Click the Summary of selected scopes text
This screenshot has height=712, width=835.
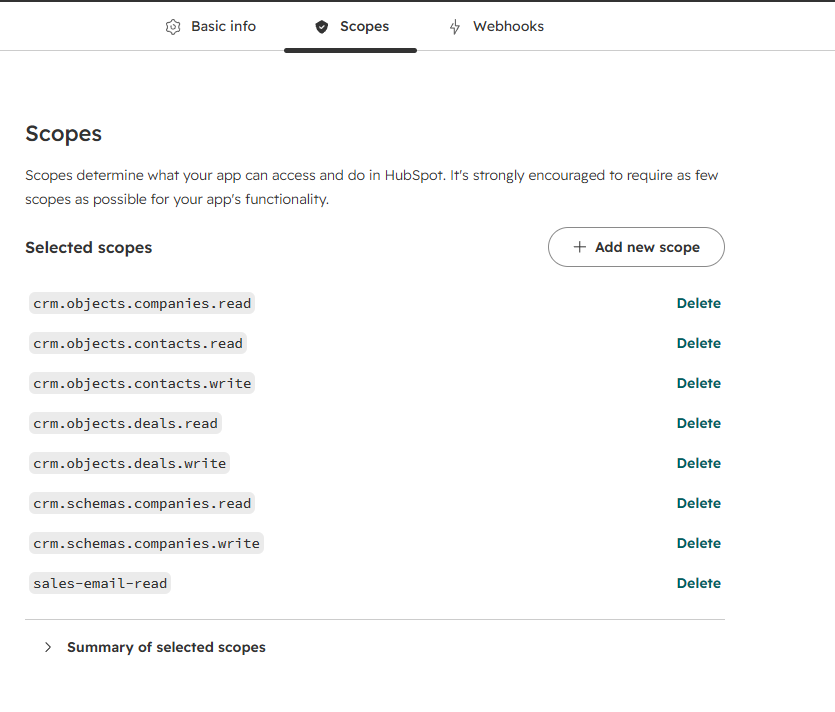coord(166,647)
